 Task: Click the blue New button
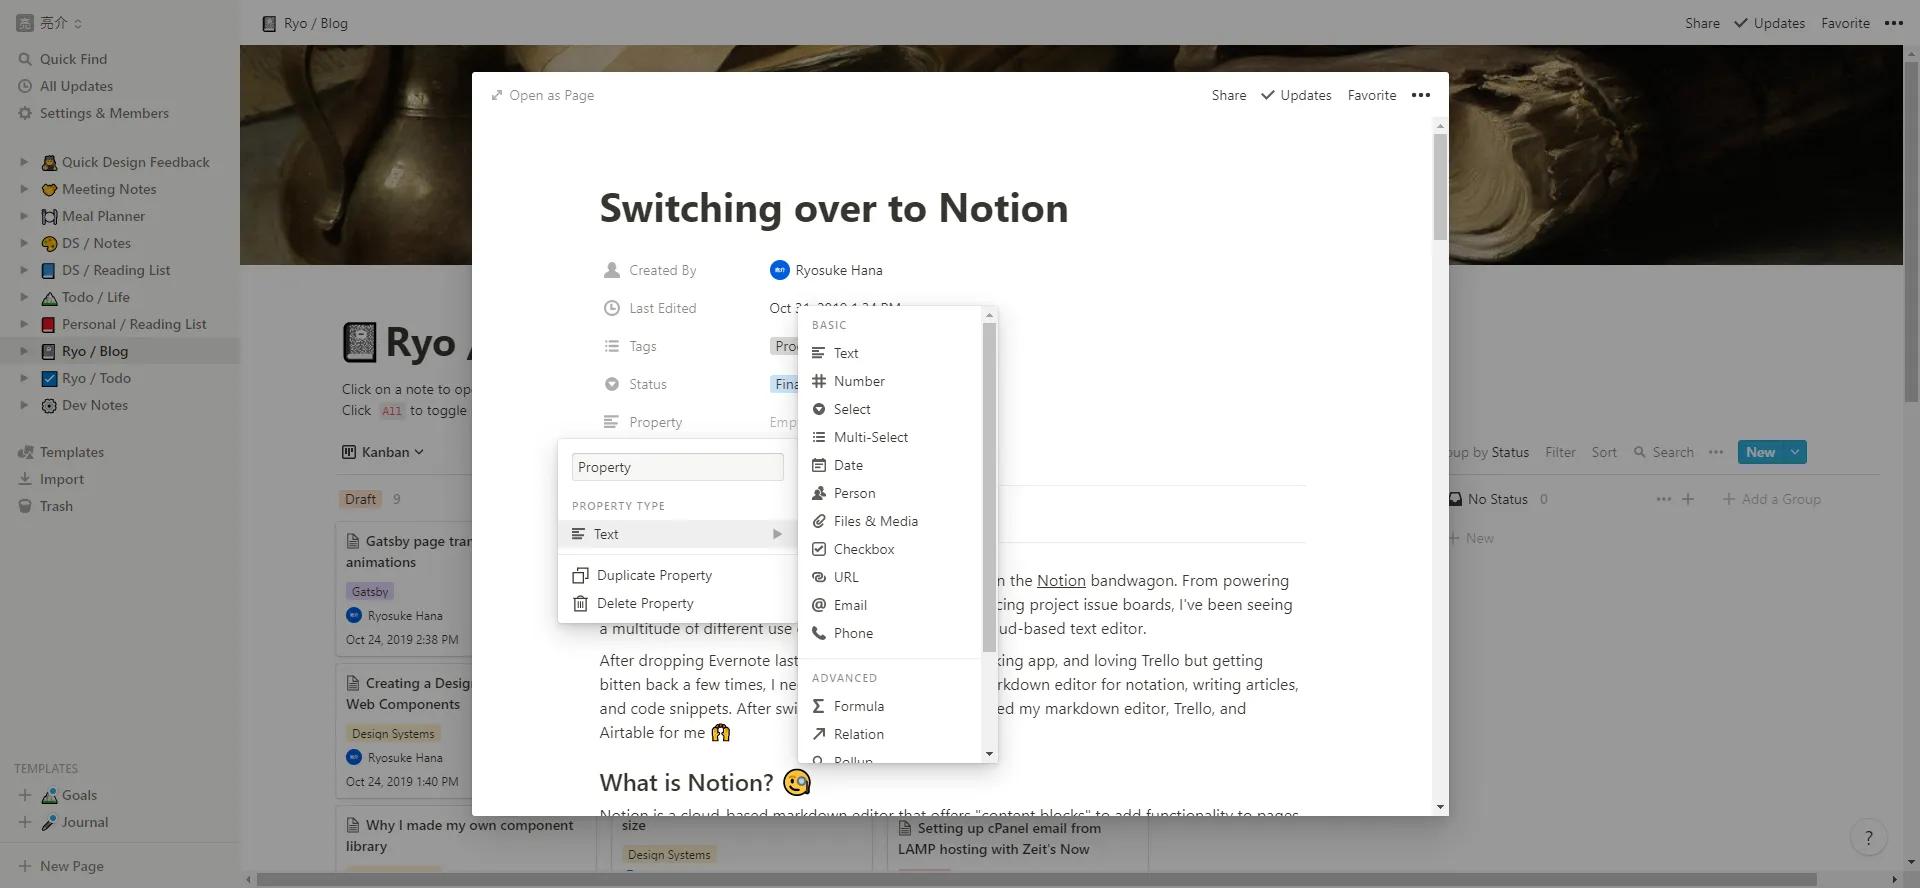(x=1761, y=452)
